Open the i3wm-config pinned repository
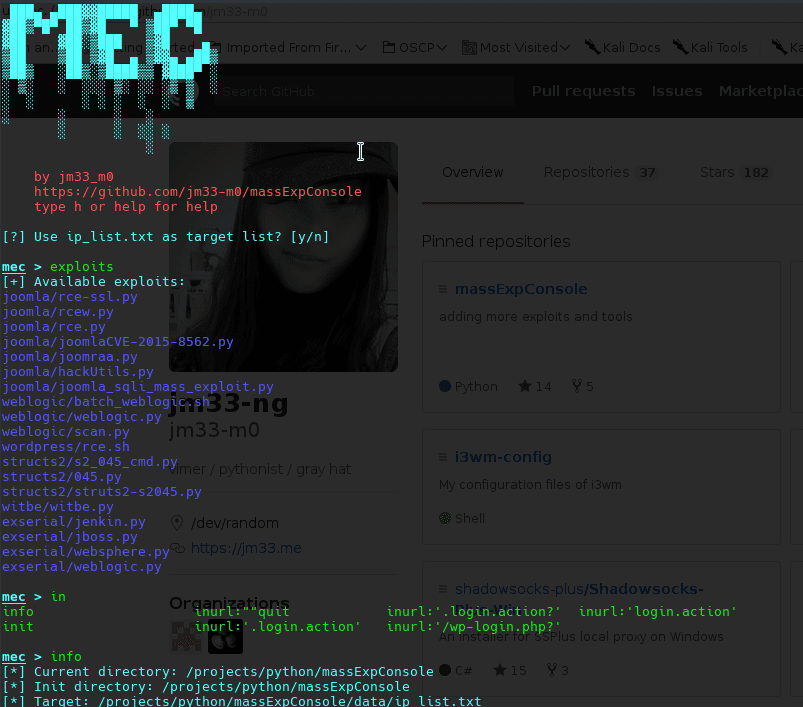 (x=503, y=457)
